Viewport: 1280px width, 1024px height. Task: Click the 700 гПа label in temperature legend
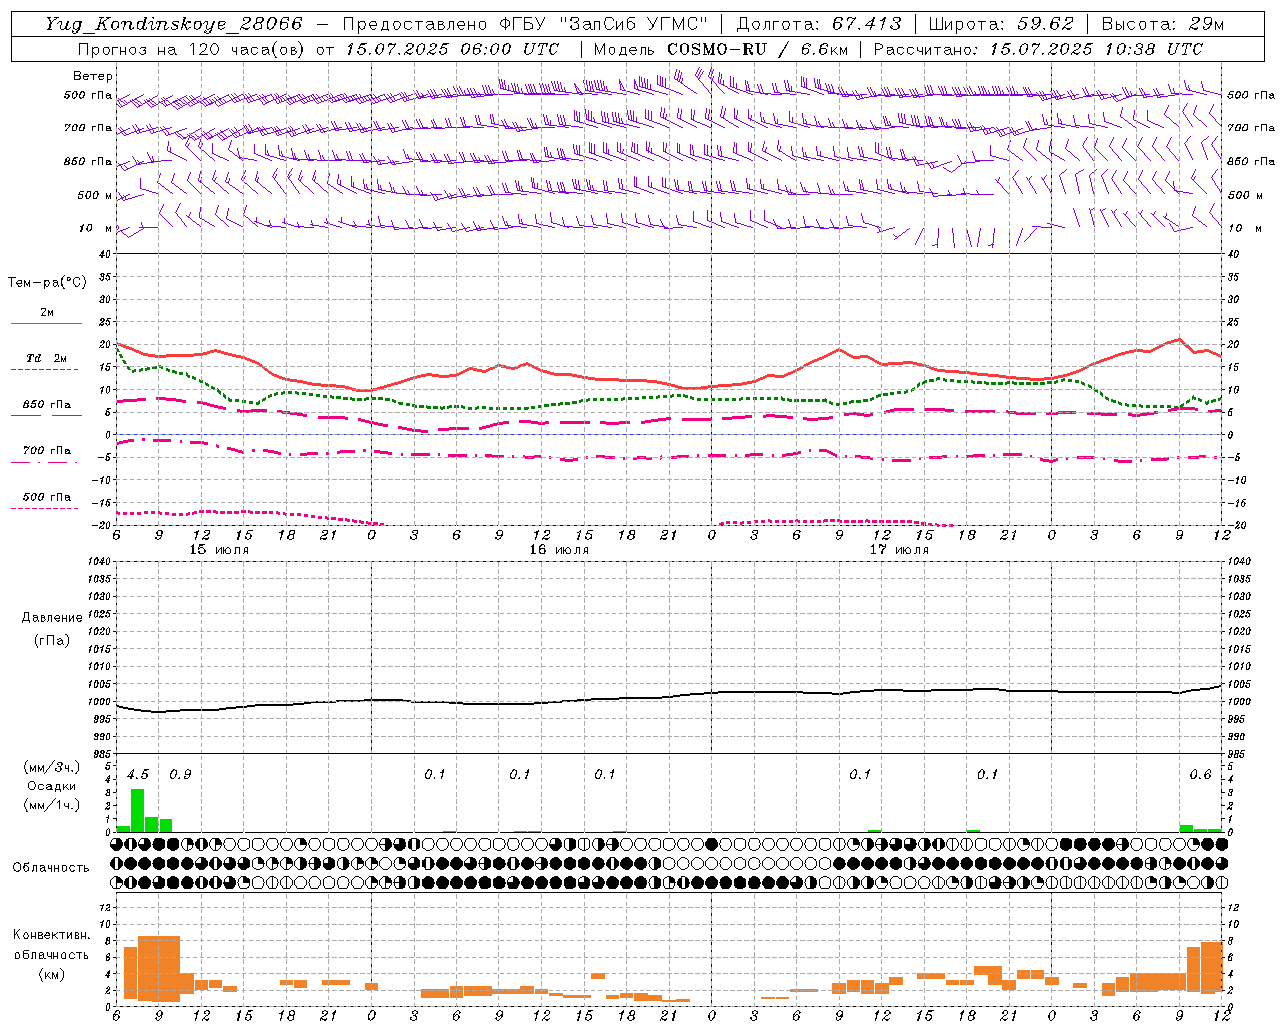pyautogui.click(x=47, y=451)
